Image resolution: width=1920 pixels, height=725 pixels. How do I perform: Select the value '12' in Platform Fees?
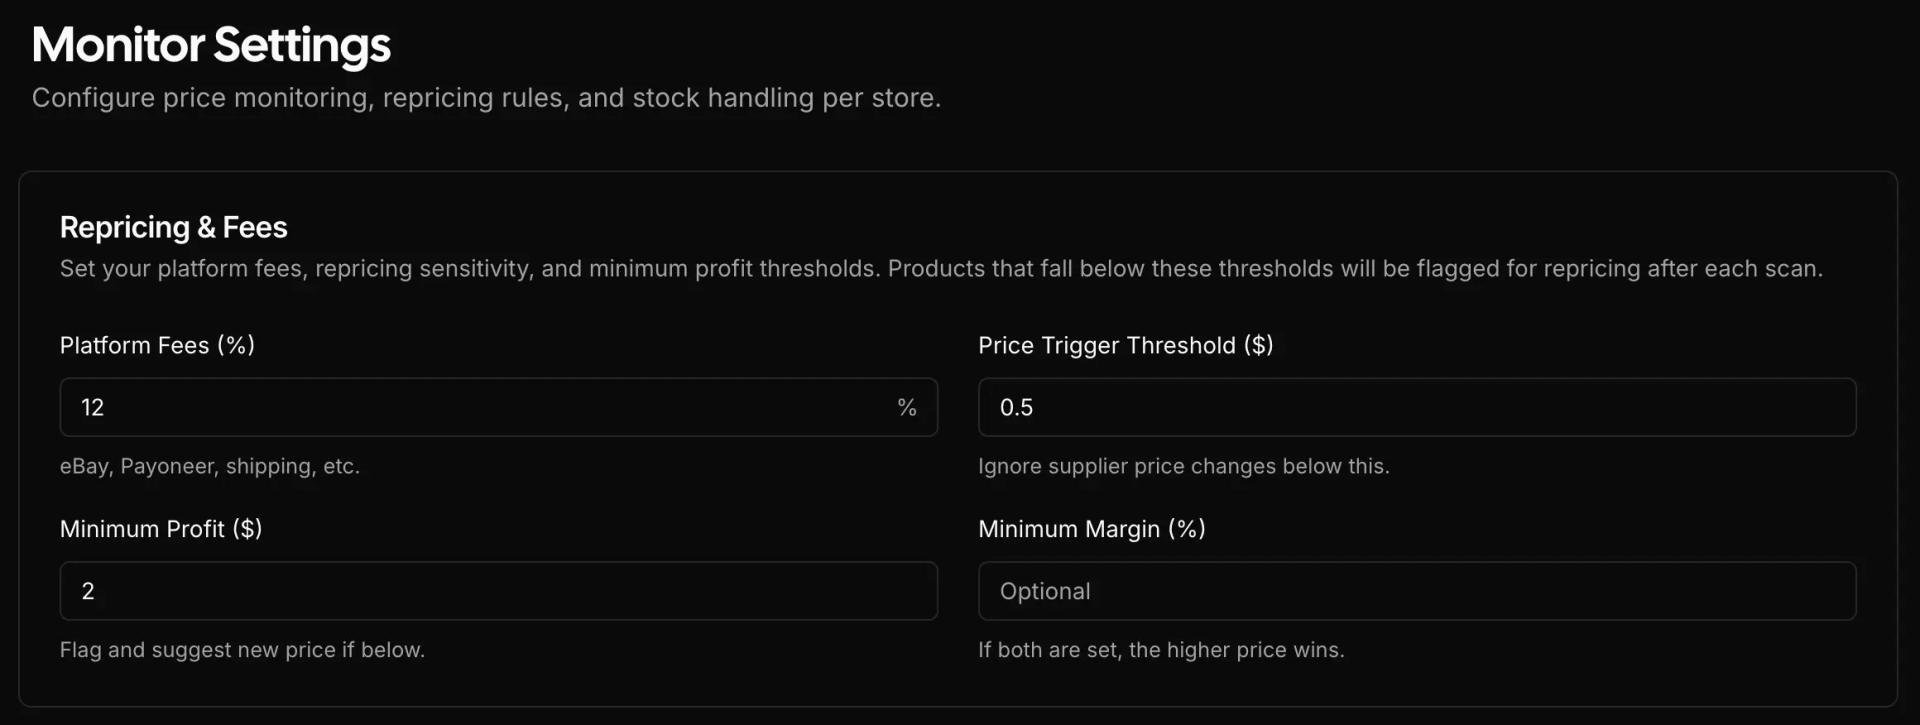[93, 407]
